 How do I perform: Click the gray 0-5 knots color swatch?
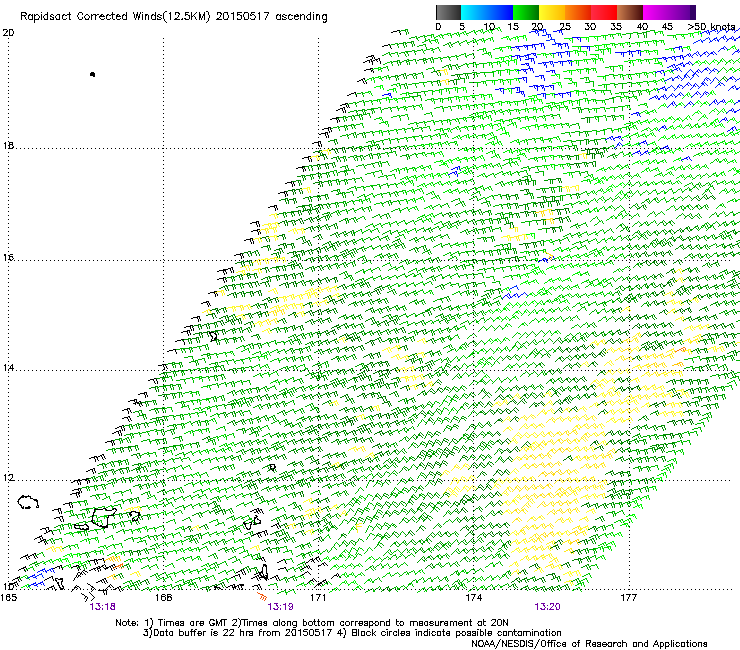click(448, 12)
